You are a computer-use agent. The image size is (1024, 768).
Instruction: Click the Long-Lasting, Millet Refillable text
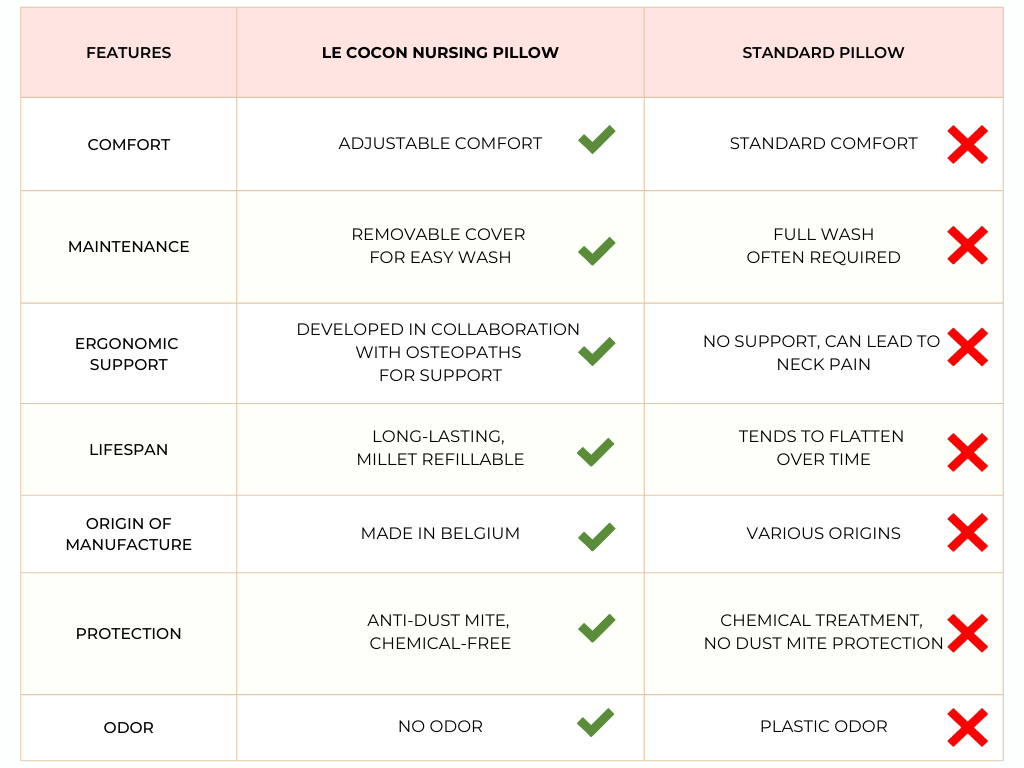(x=440, y=448)
